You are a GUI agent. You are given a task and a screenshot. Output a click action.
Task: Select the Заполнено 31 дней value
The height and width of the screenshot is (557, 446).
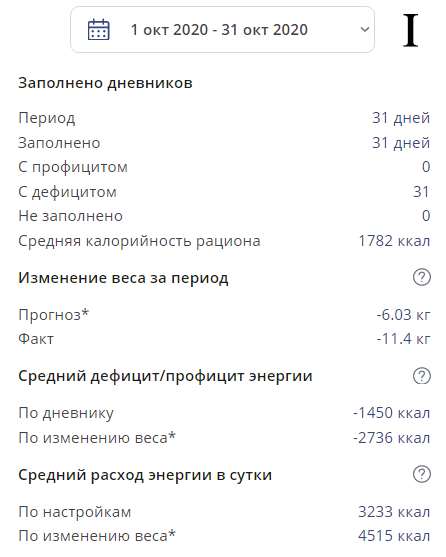point(401,143)
